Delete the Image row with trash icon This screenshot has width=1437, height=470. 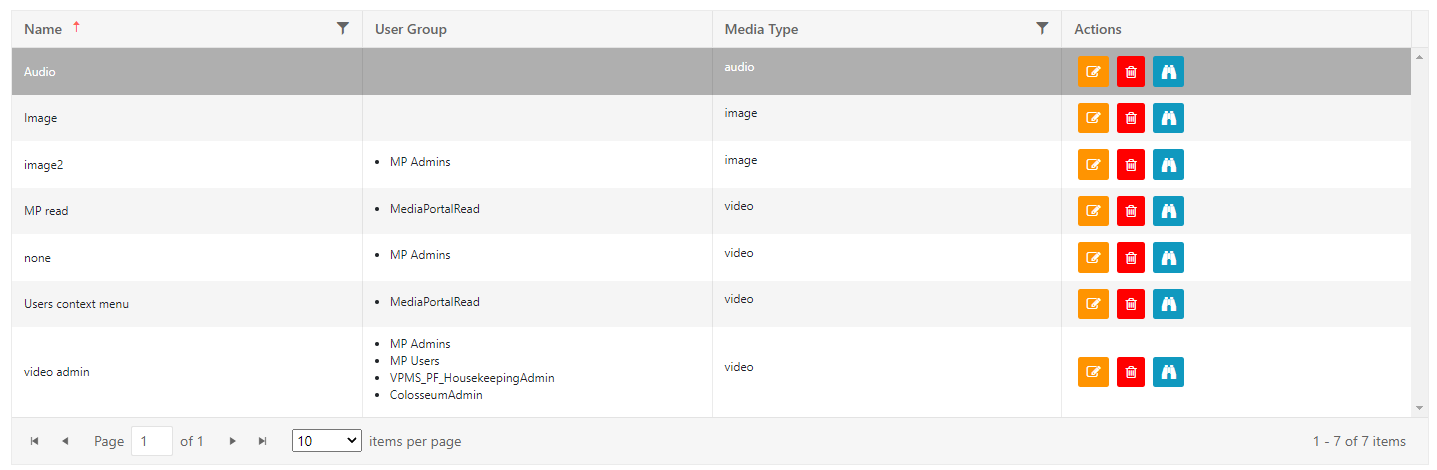click(x=1131, y=118)
